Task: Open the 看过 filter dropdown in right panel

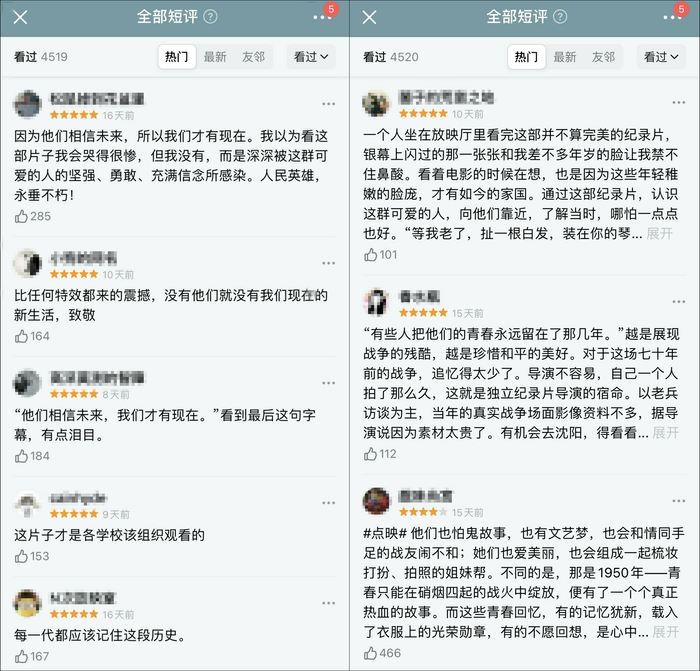Action: tap(661, 57)
